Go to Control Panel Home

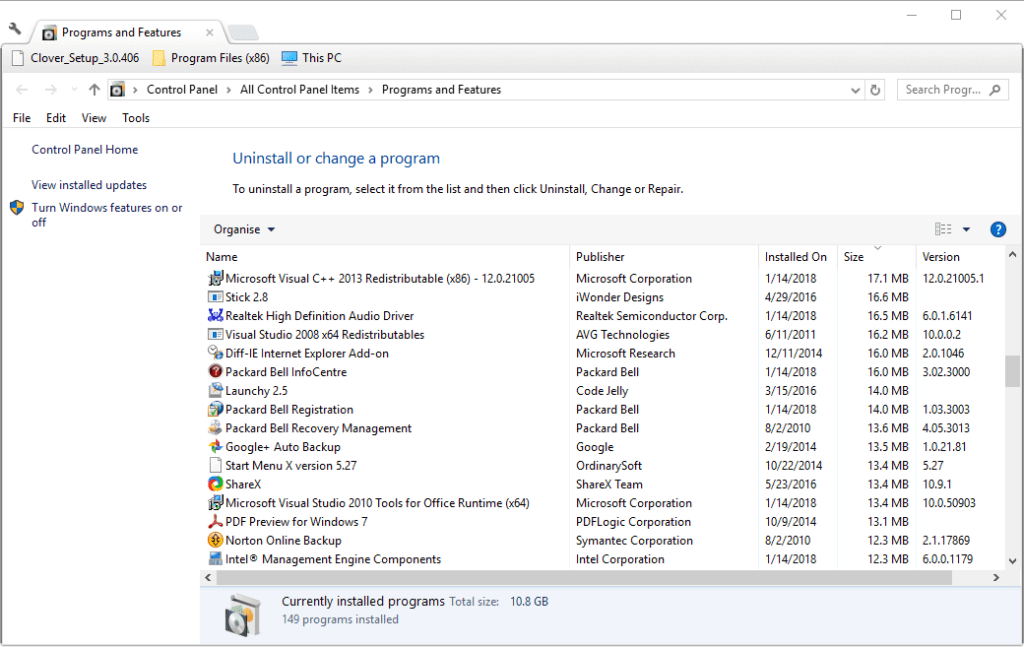pos(85,150)
